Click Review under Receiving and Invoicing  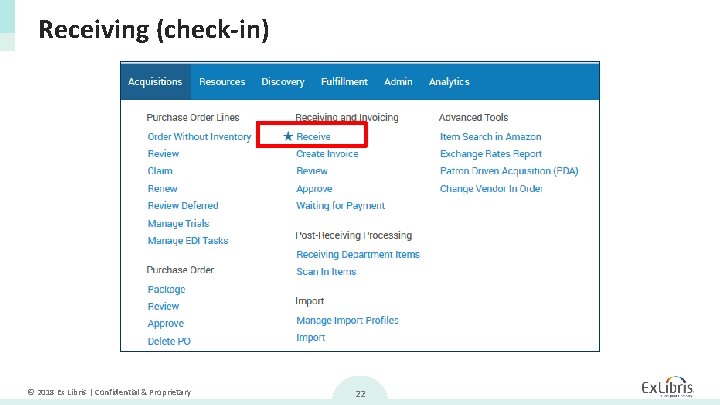click(312, 171)
